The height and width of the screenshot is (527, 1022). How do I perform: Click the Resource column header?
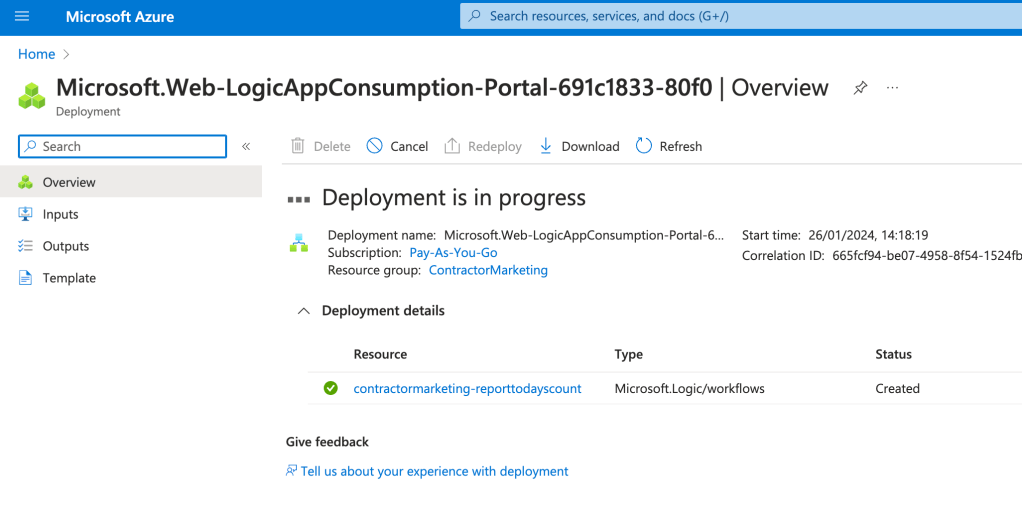pyautogui.click(x=380, y=354)
